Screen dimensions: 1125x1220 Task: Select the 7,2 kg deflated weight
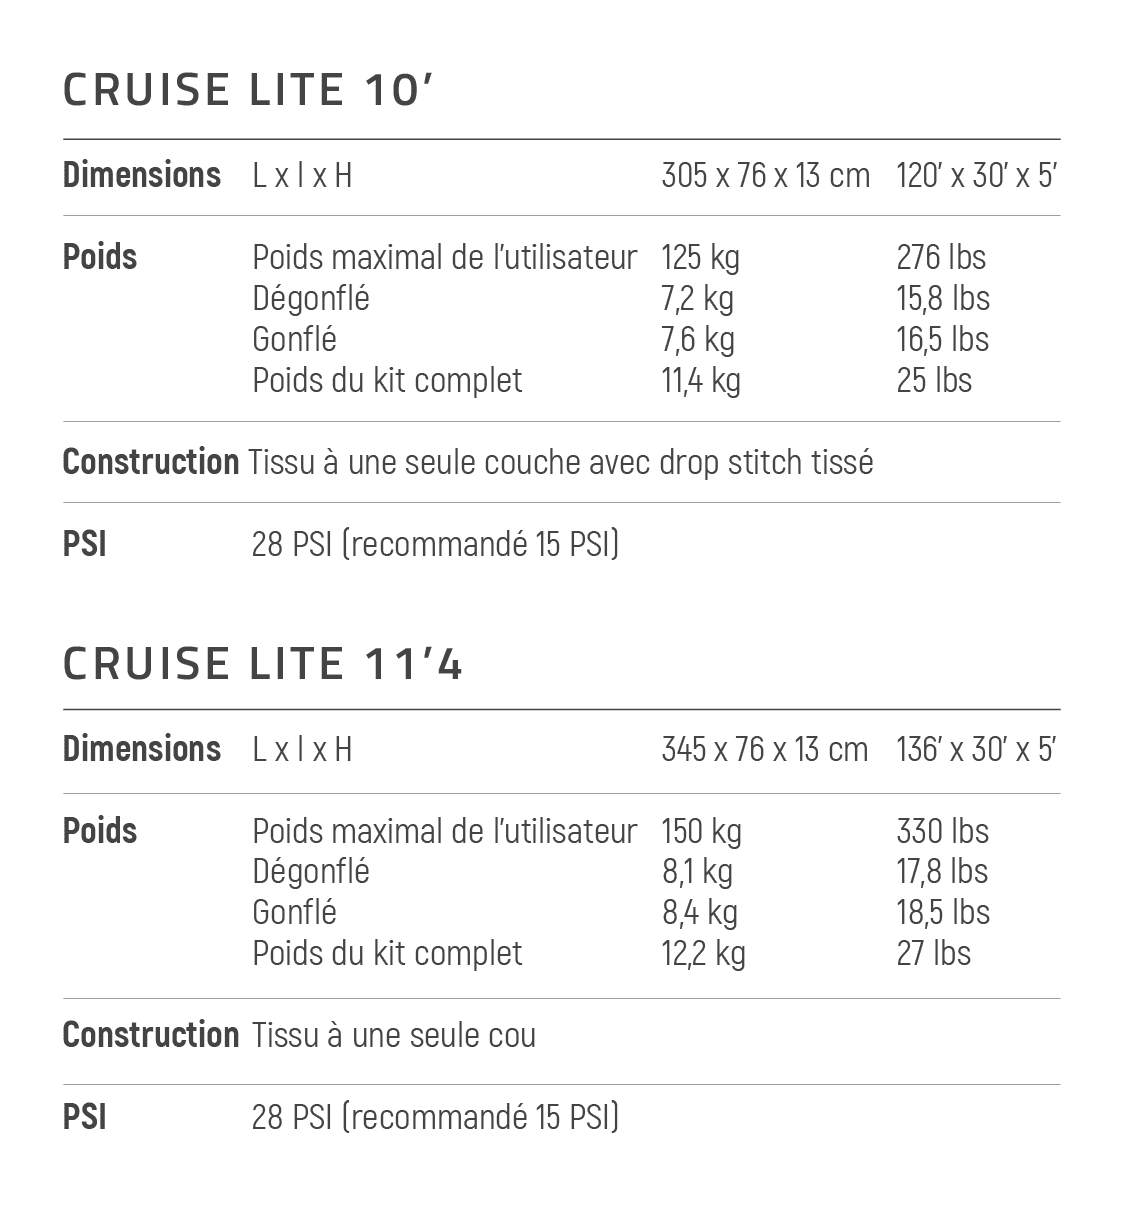coord(698,299)
